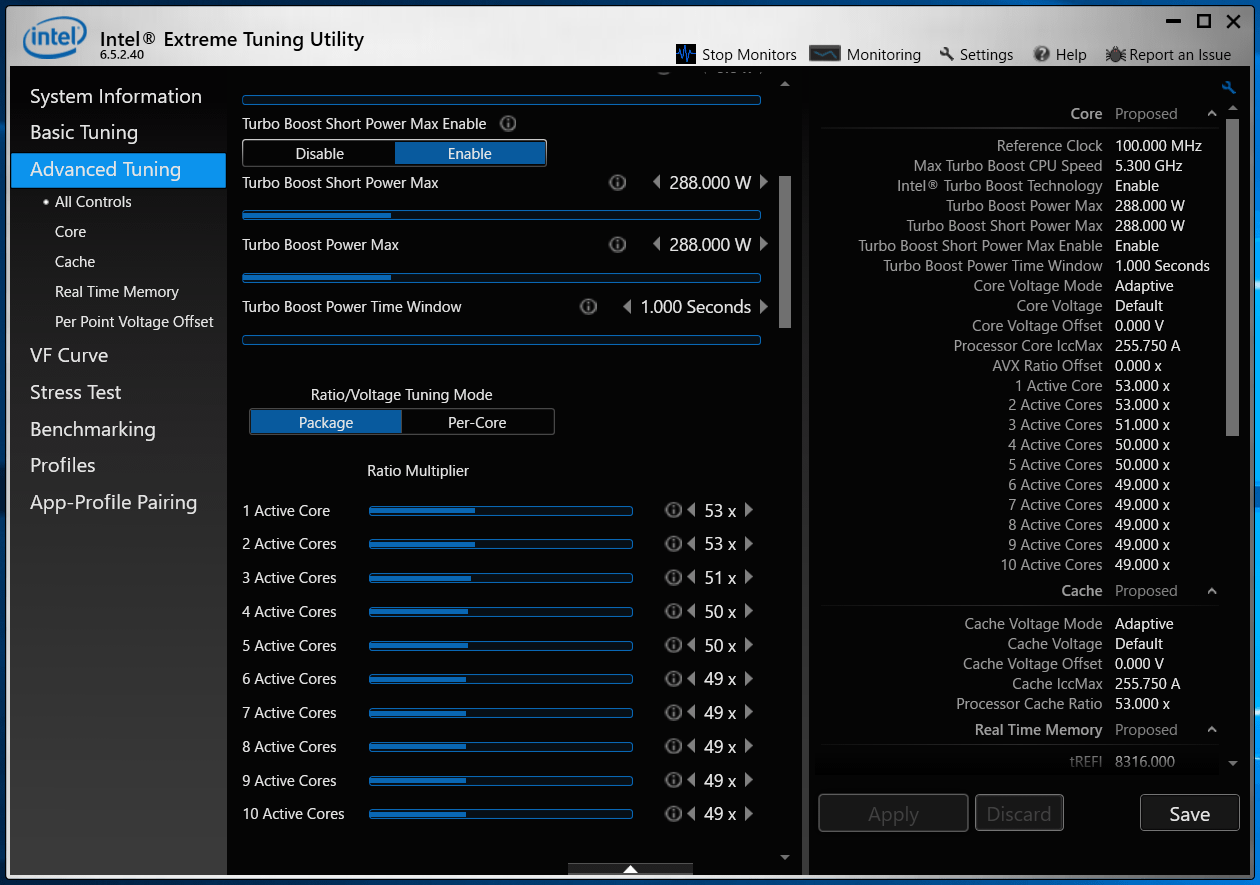The height and width of the screenshot is (885, 1260).
Task: Click the Apply button
Action: (893, 814)
